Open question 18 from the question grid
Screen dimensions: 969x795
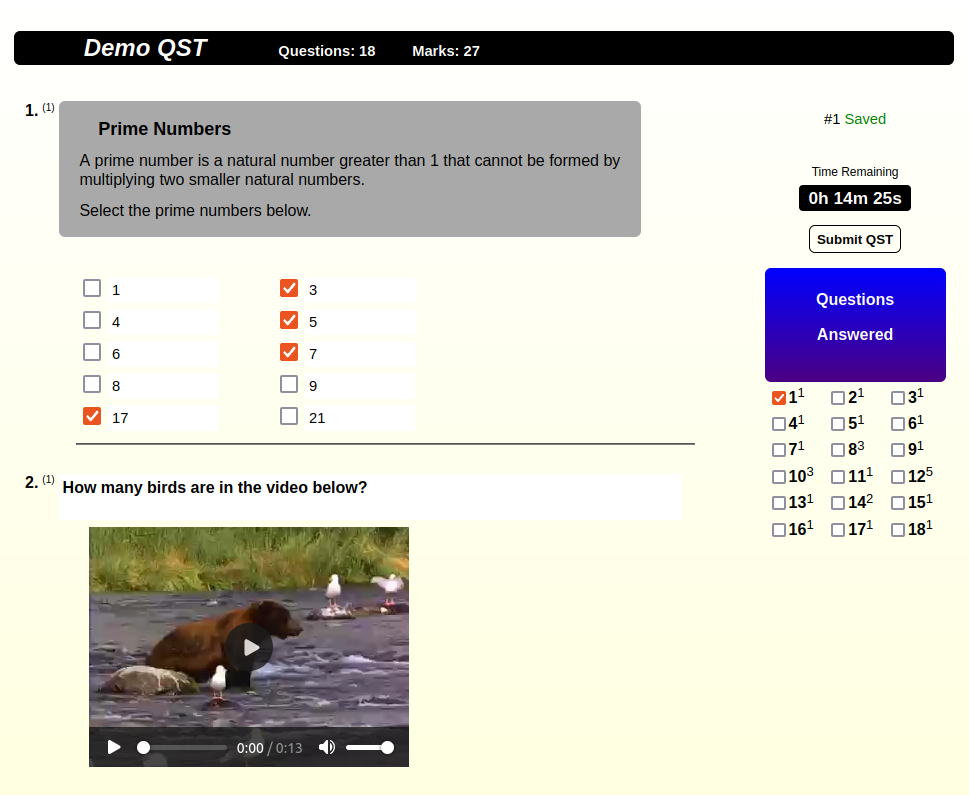[x=898, y=530]
